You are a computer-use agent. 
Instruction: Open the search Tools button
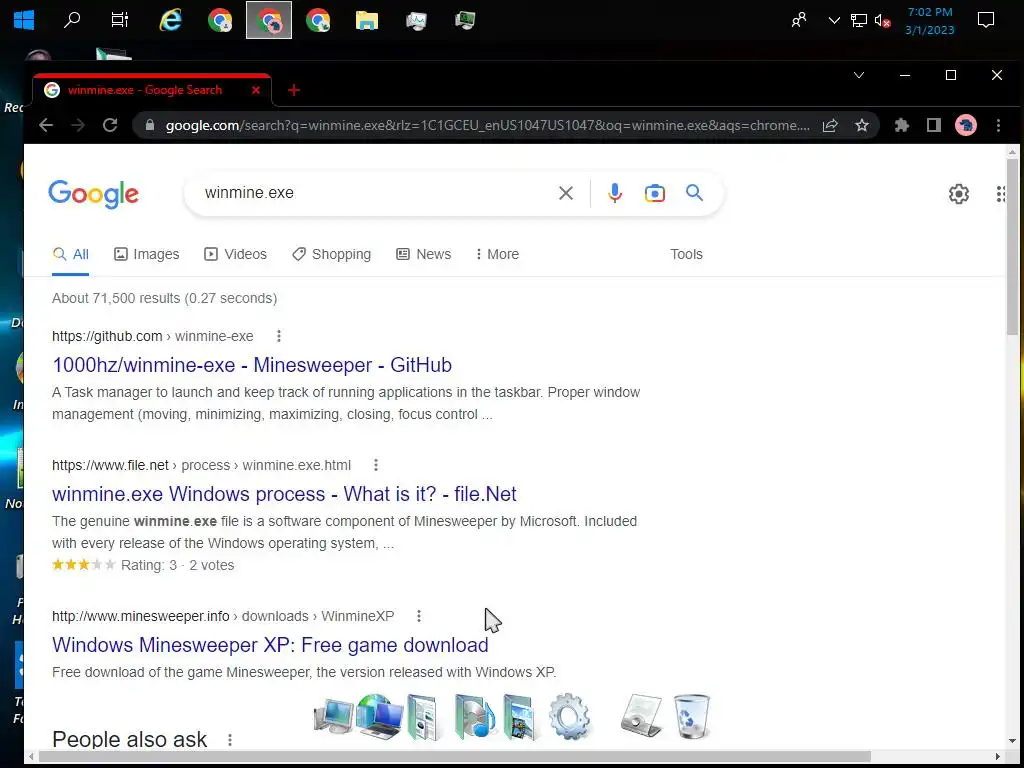[686, 254]
